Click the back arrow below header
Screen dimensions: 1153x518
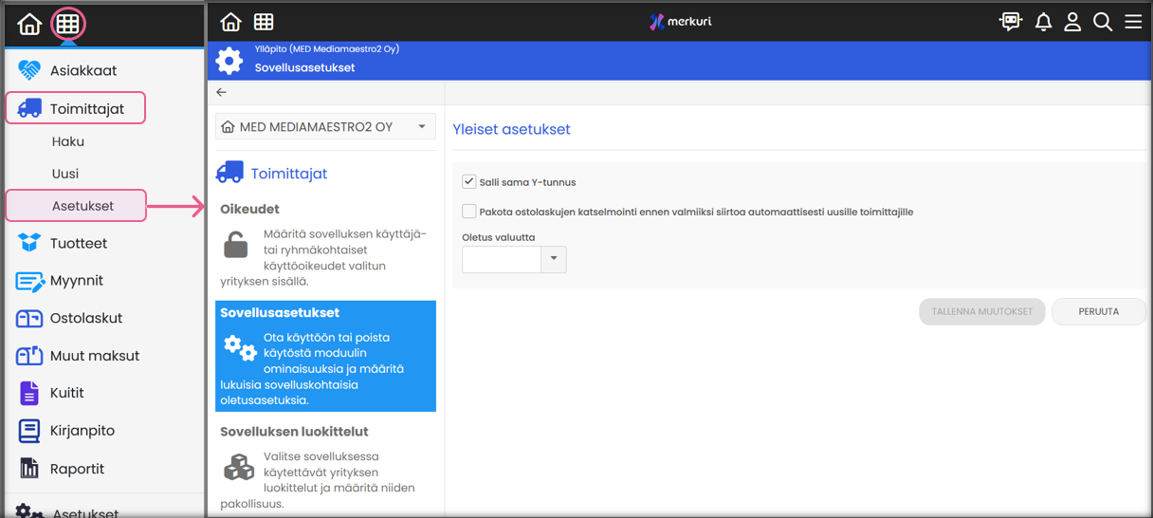[x=222, y=92]
